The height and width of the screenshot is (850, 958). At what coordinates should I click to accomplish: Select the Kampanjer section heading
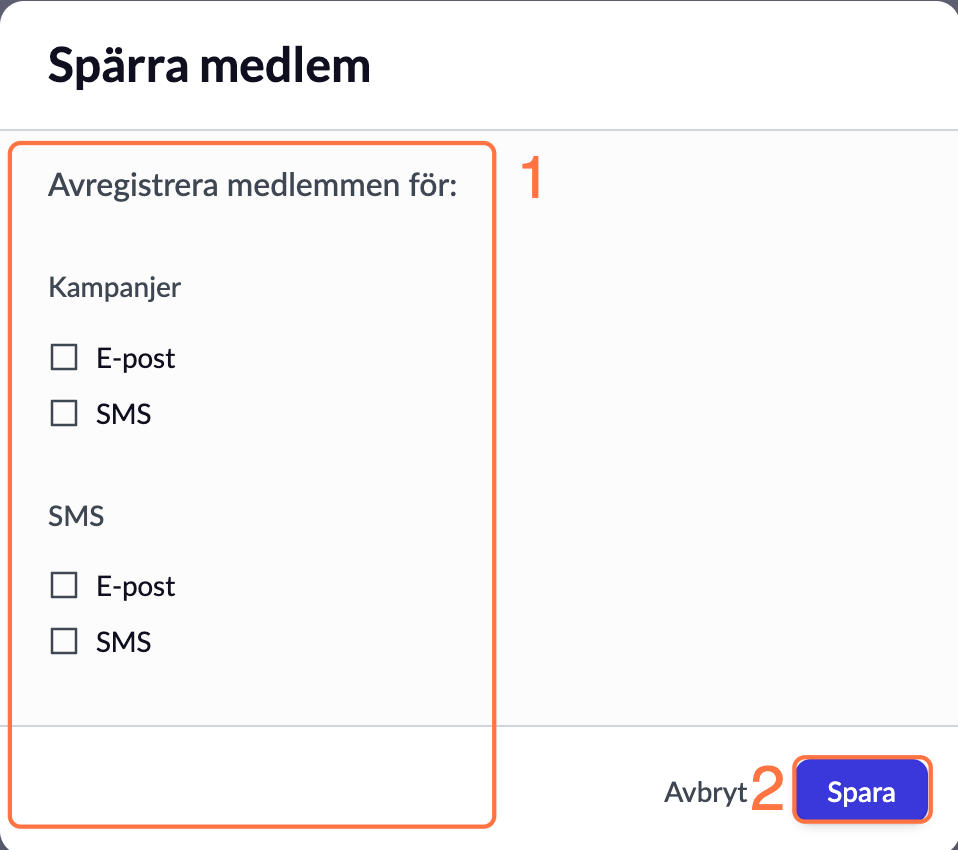tap(114, 288)
